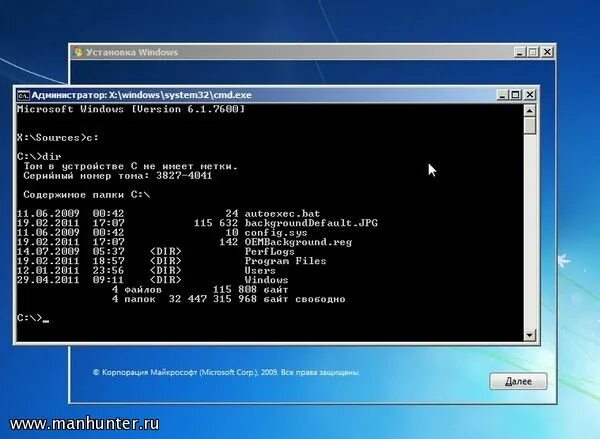The width and height of the screenshot is (600, 439).
Task: Click the X:\Sources>c: command line
Action: 58,138
